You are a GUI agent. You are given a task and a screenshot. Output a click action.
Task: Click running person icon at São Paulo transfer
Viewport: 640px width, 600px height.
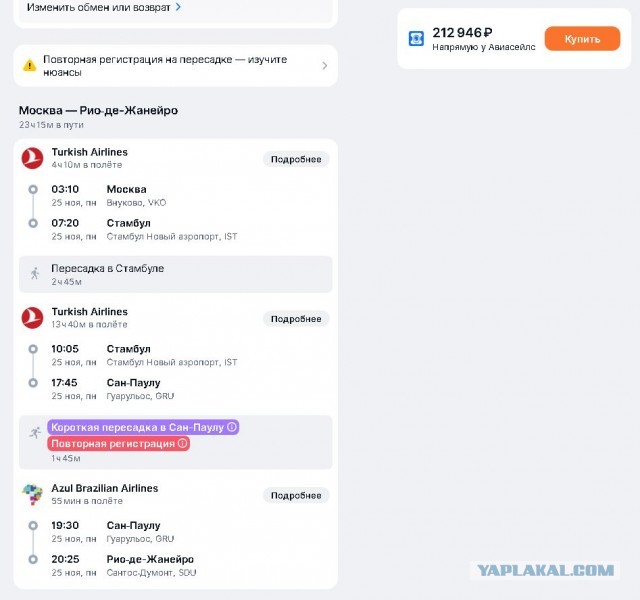pos(35,432)
